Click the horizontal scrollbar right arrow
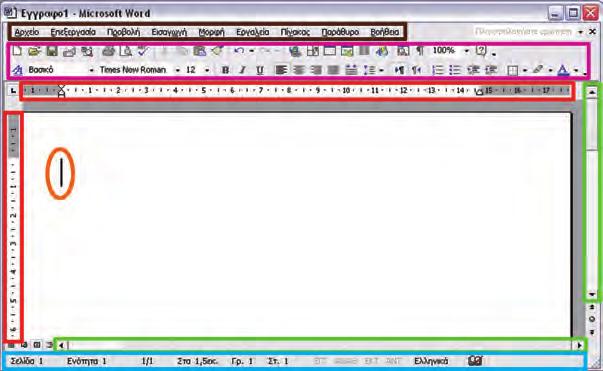Viewport: 603px width, 371px height. pos(580,345)
